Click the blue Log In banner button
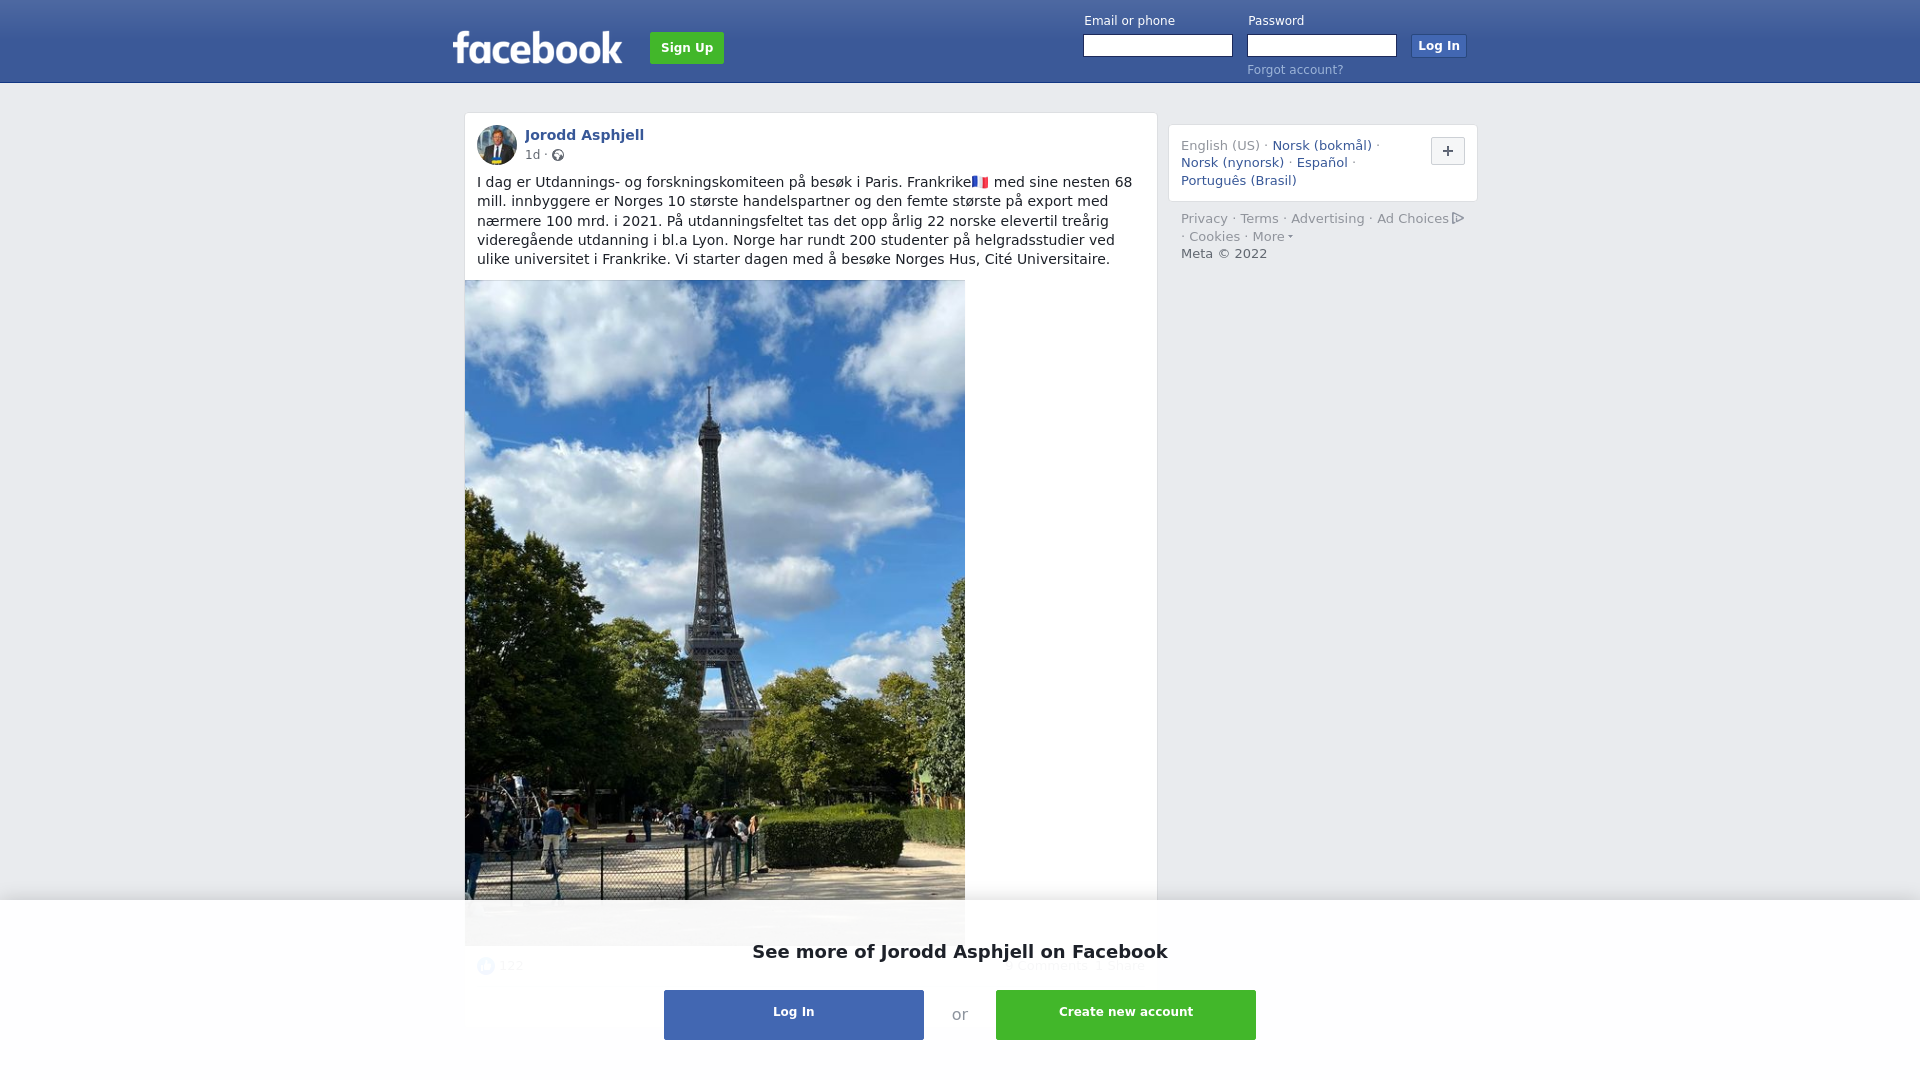This screenshot has width=1920, height=1080. [794, 1014]
